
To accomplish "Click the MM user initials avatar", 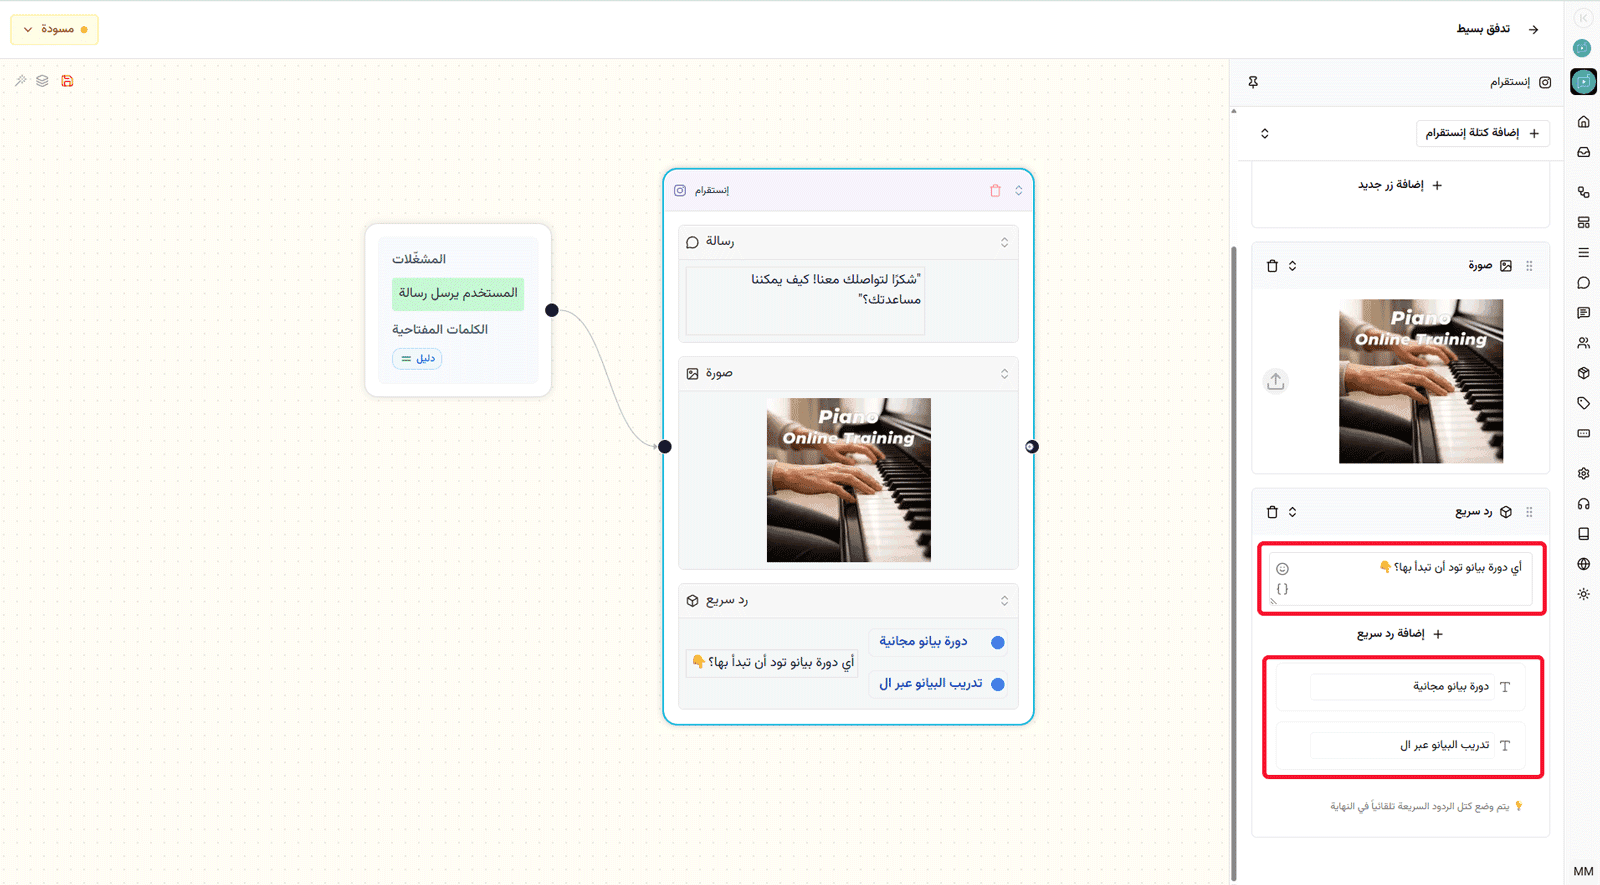I will point(1583,871).
